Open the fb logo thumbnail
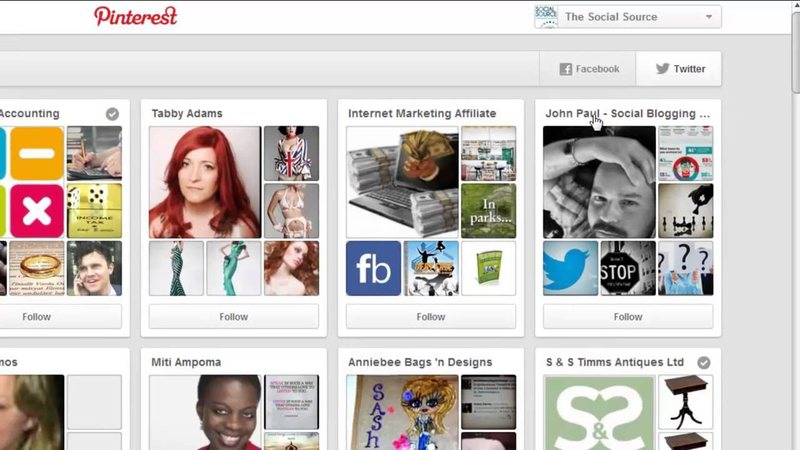 pyautogui.click(x=373, y=268)
